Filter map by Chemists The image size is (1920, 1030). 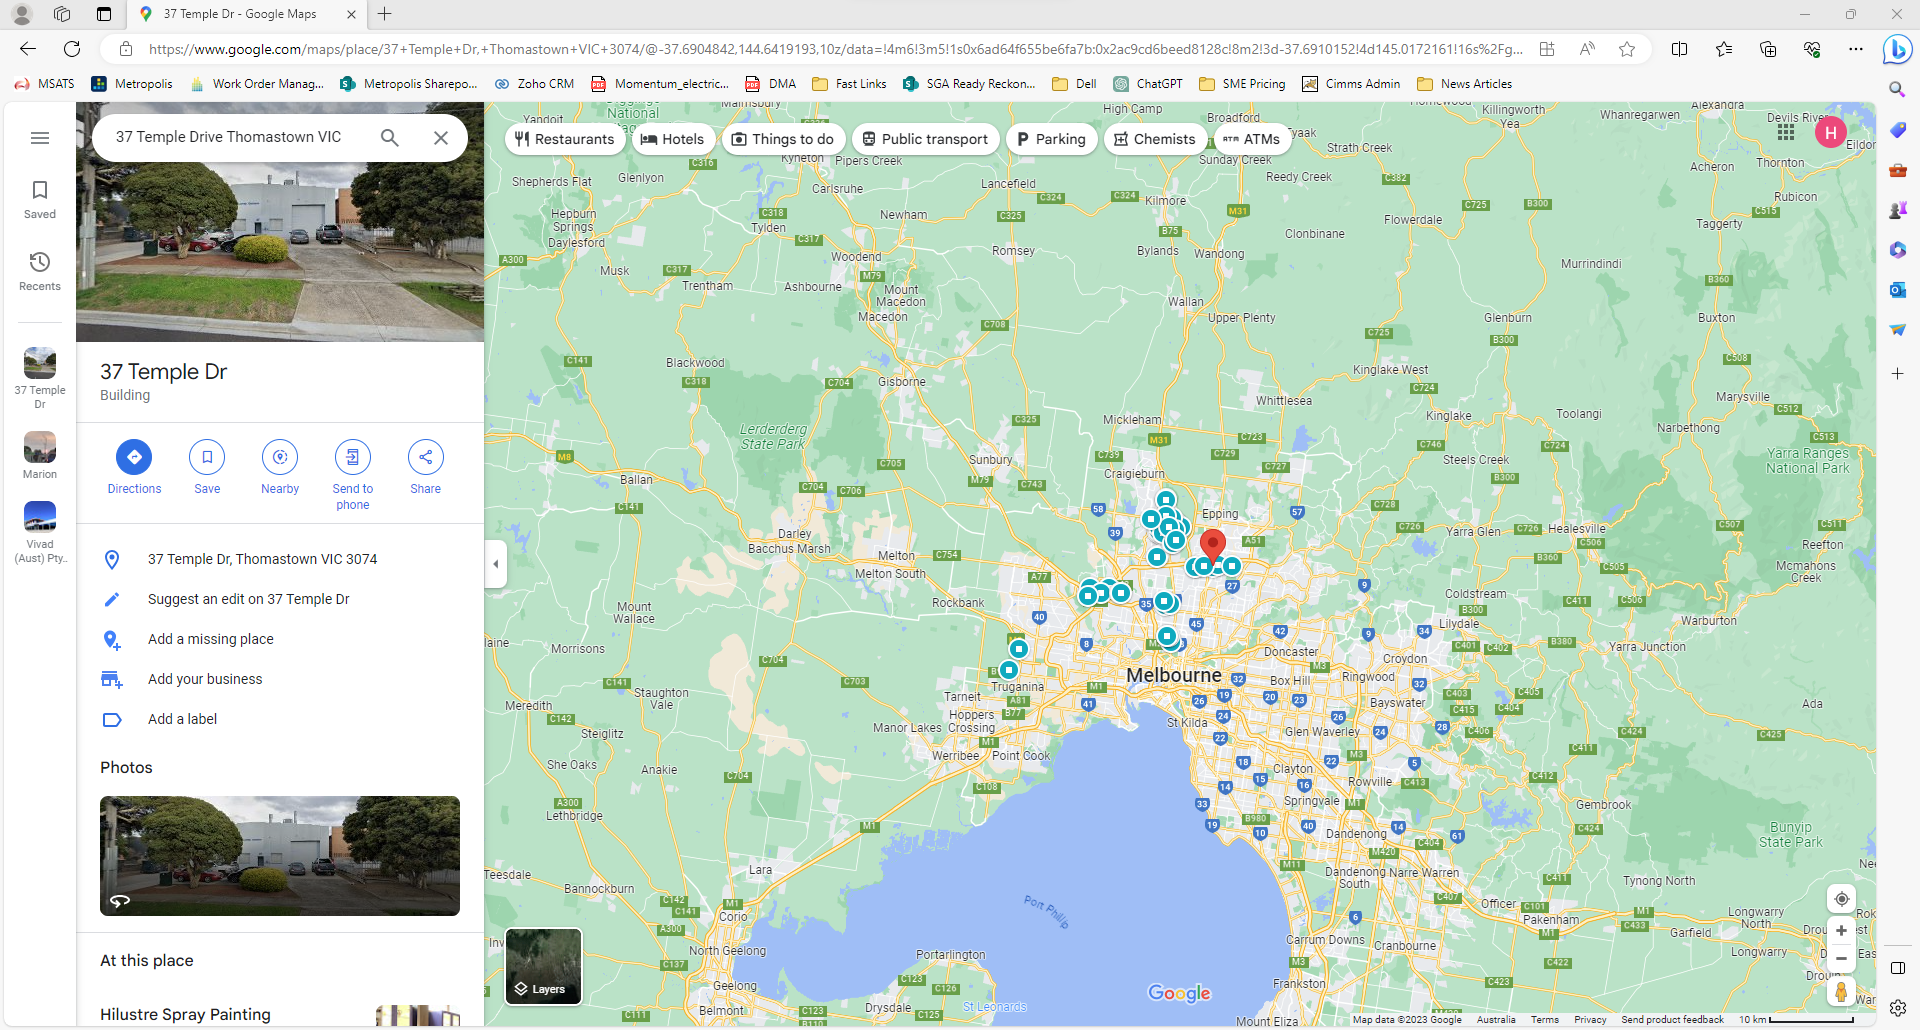click(x=1155, y=139)
